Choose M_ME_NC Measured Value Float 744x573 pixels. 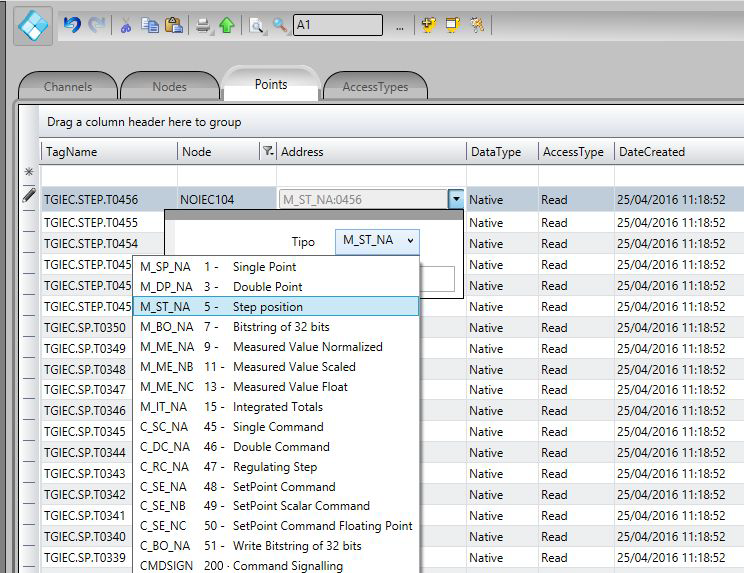276,387
